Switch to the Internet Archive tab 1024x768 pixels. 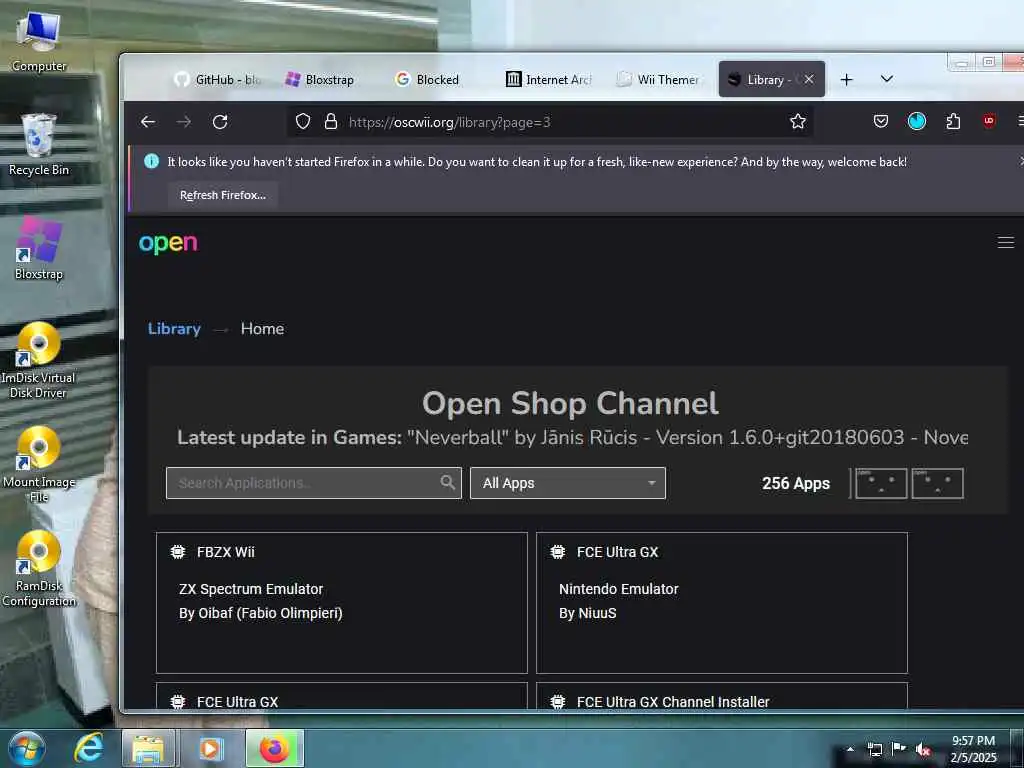[x=549, y=80]
